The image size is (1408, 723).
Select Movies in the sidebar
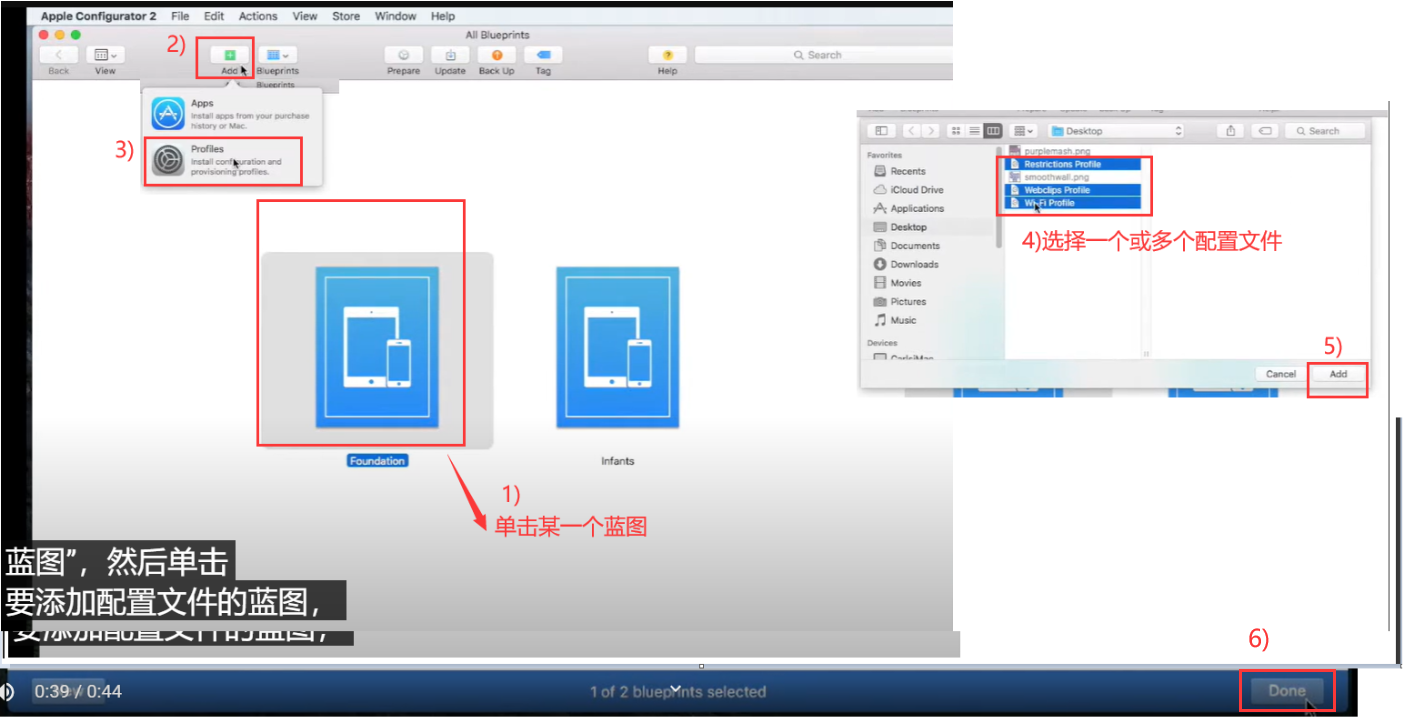[897, 283]
